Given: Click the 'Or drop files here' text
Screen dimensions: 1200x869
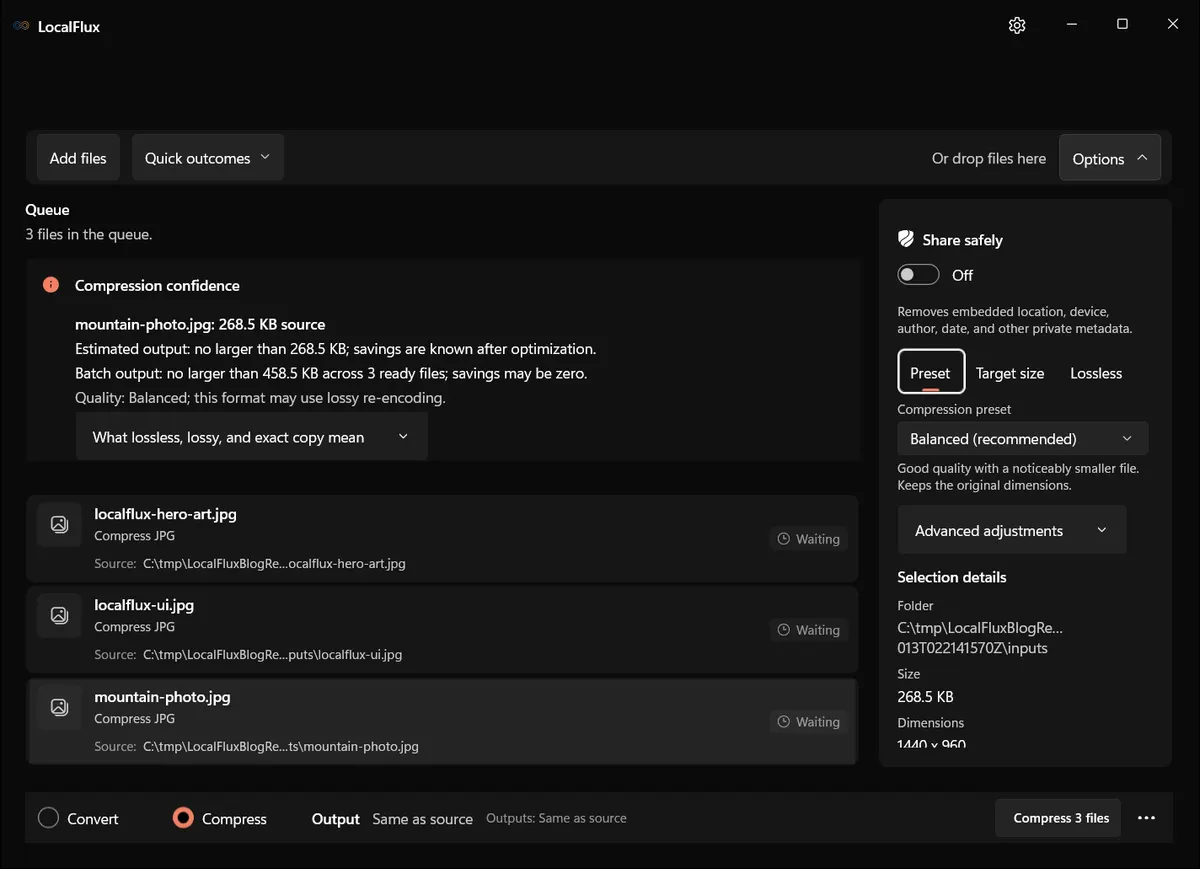Looking at the screenshot, I should coord(989,158).
